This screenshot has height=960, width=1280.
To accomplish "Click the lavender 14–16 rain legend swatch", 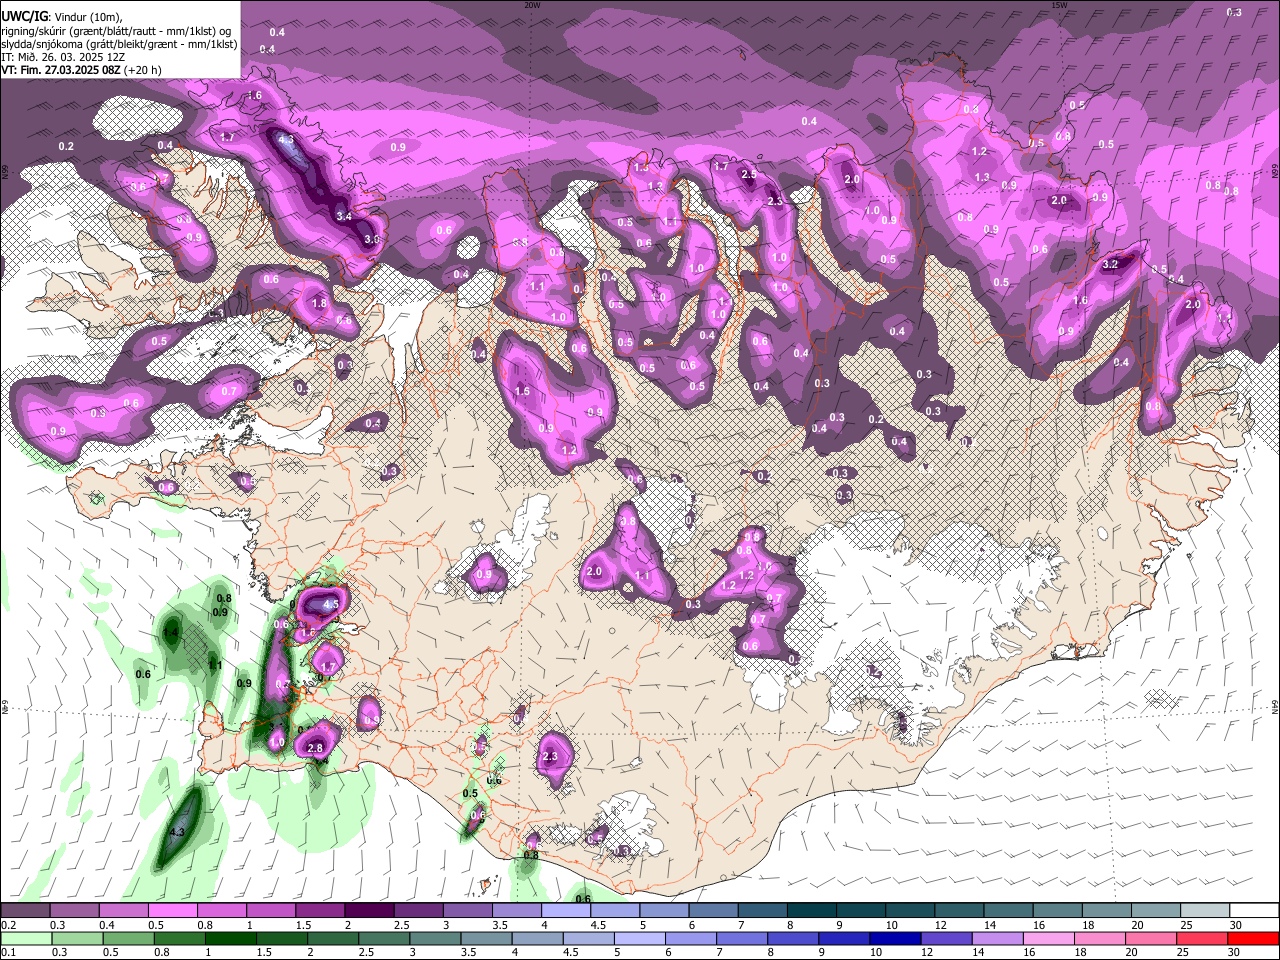I will [x=997, y=939].
